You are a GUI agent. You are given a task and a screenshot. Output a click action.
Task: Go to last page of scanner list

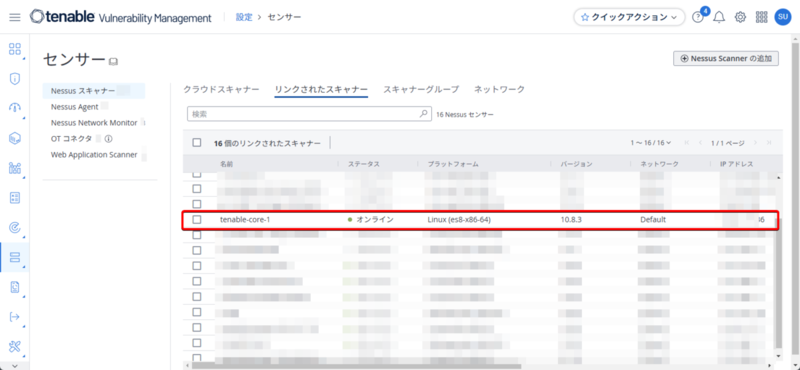point(768,143)
